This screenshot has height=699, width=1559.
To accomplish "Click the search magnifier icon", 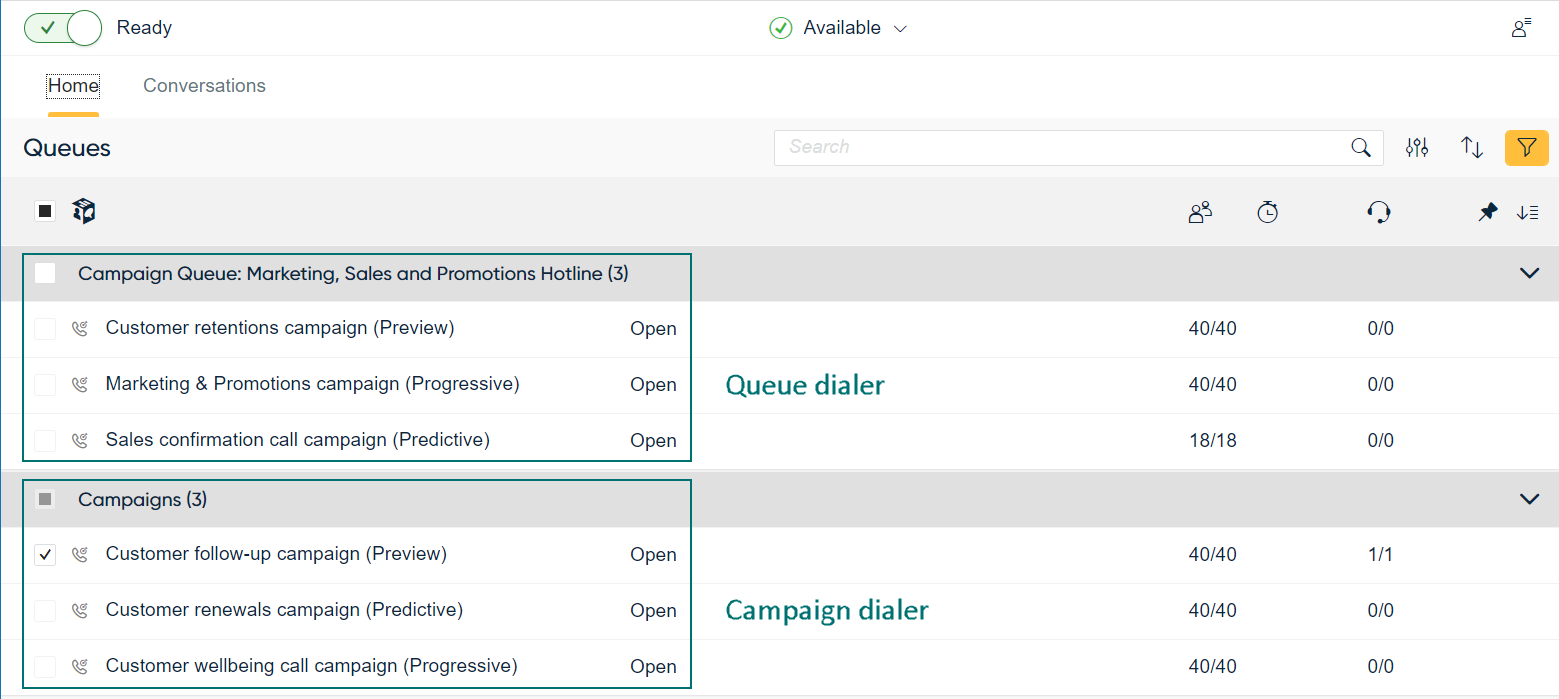I will point(1360,148).
